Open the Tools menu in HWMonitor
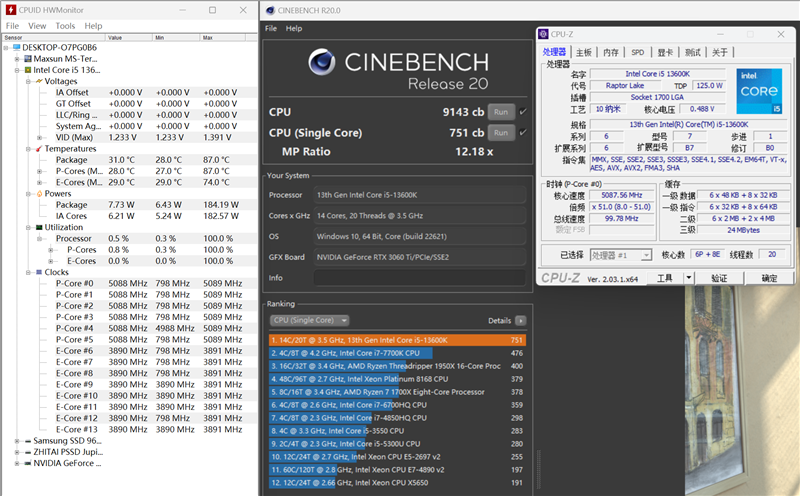This screenshot has width=800, height=496. pos(65,26)
